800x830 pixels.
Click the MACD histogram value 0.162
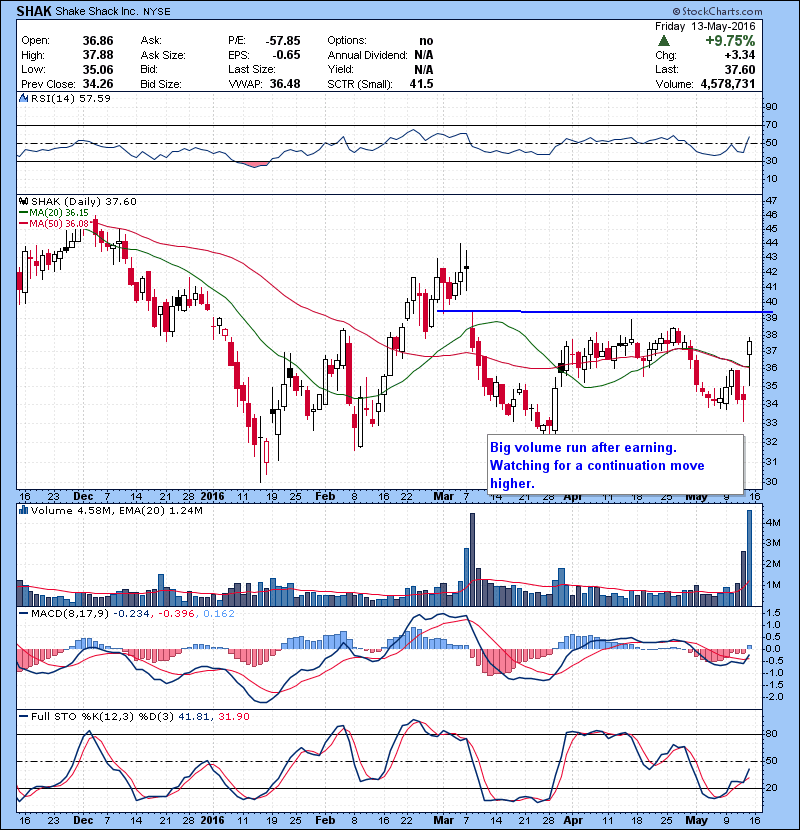point(219,614)
